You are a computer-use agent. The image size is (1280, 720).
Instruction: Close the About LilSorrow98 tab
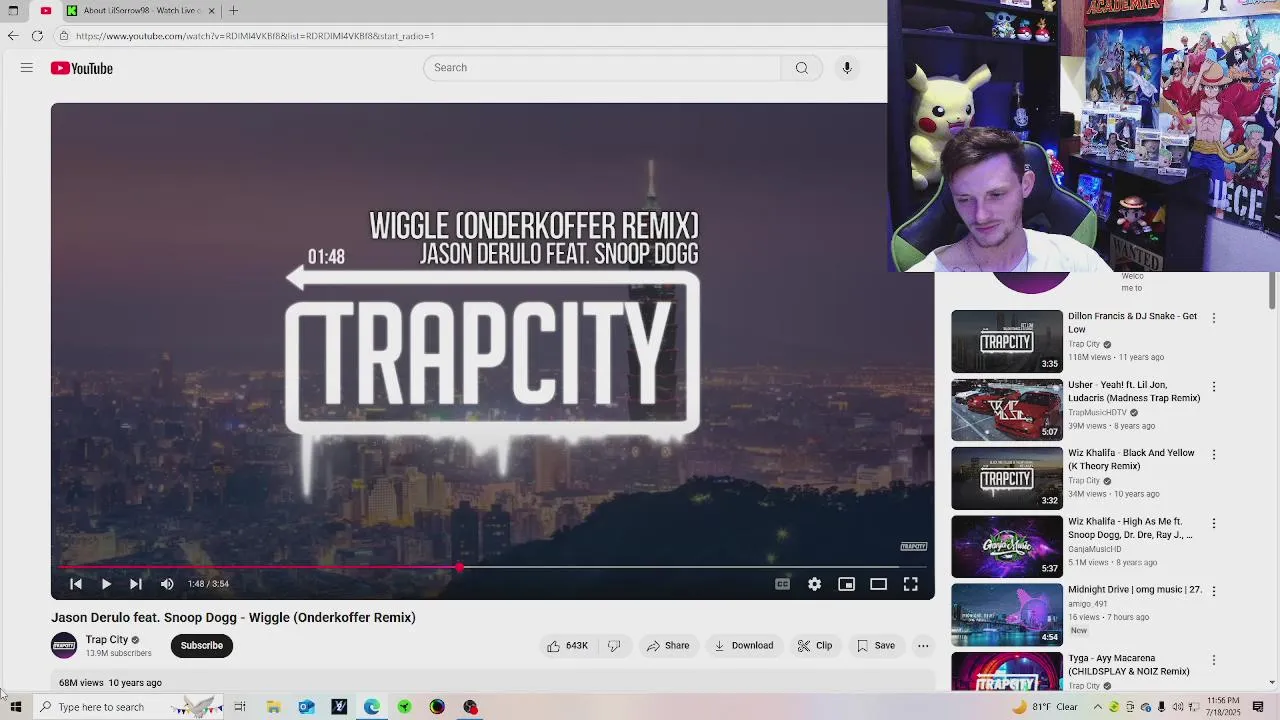(211, 10)
